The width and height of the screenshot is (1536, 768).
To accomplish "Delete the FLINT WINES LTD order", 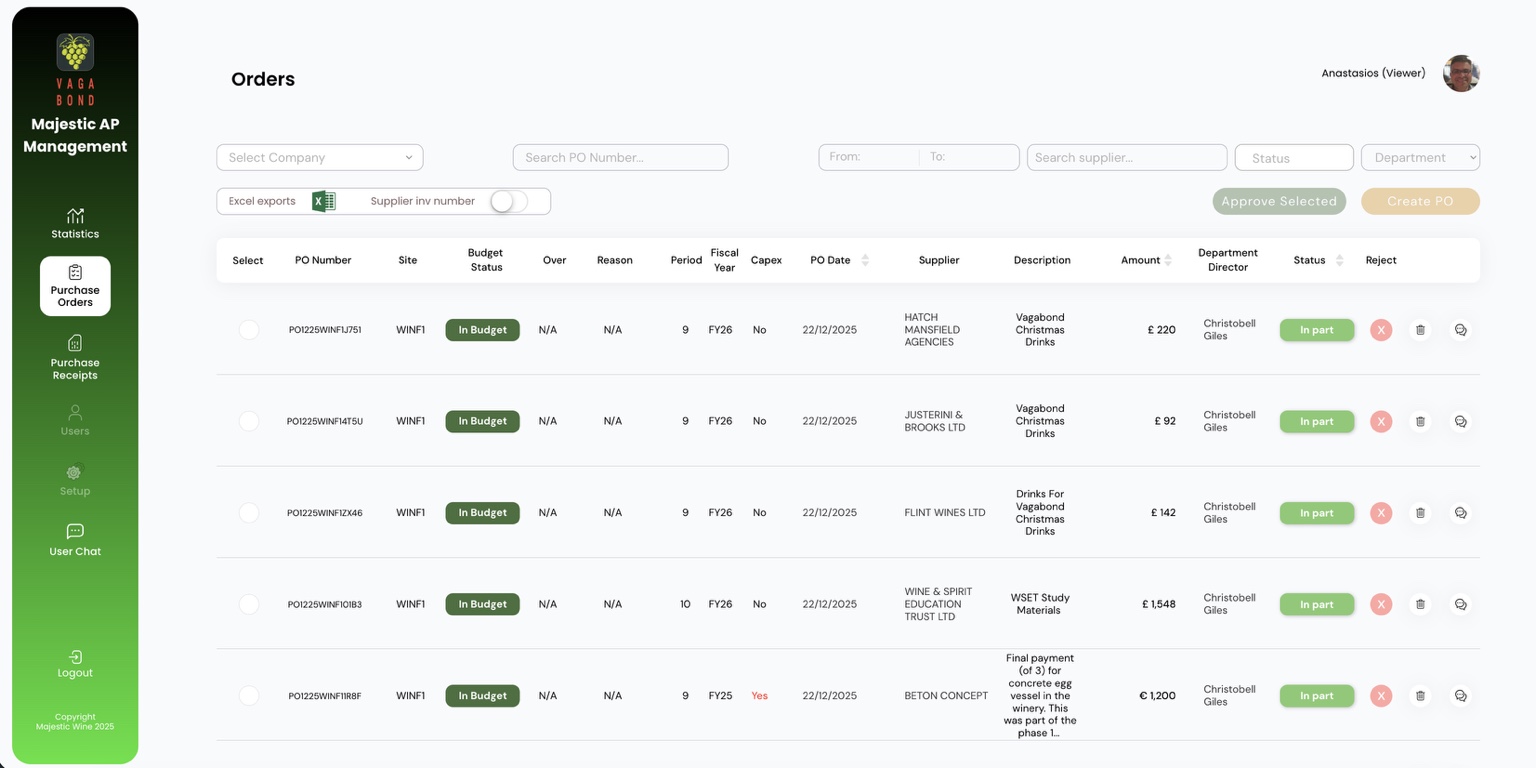I will (1420, 513).
